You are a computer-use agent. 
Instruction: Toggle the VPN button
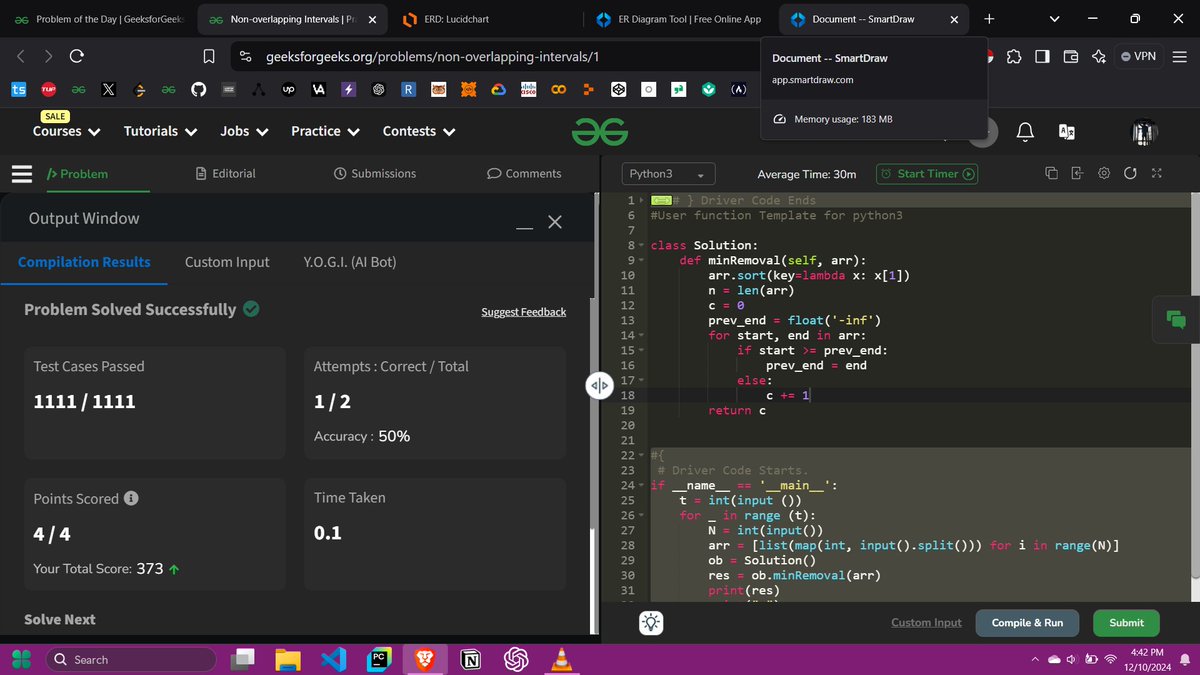(x=1139, y=56)
